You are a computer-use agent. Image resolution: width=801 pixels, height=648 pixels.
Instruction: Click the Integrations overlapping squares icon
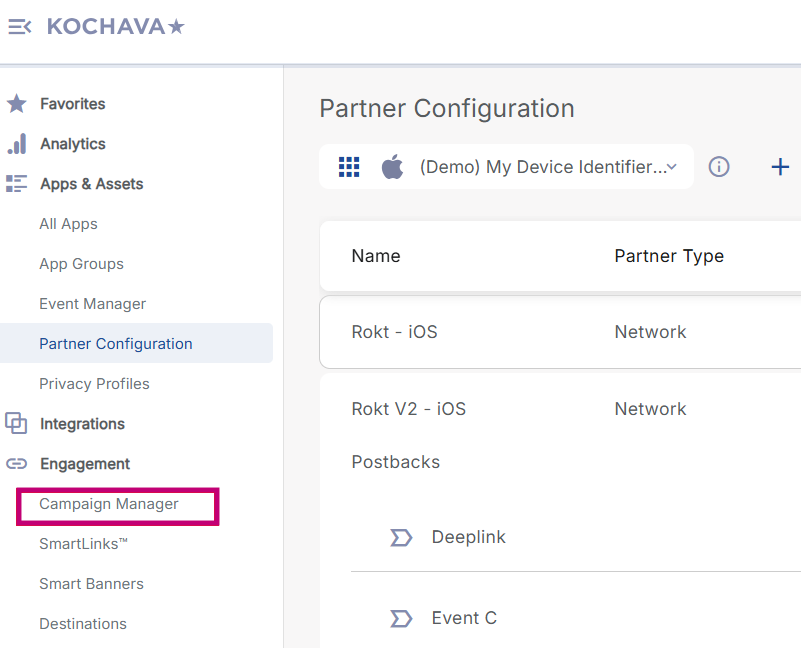(x=16, y=424)
